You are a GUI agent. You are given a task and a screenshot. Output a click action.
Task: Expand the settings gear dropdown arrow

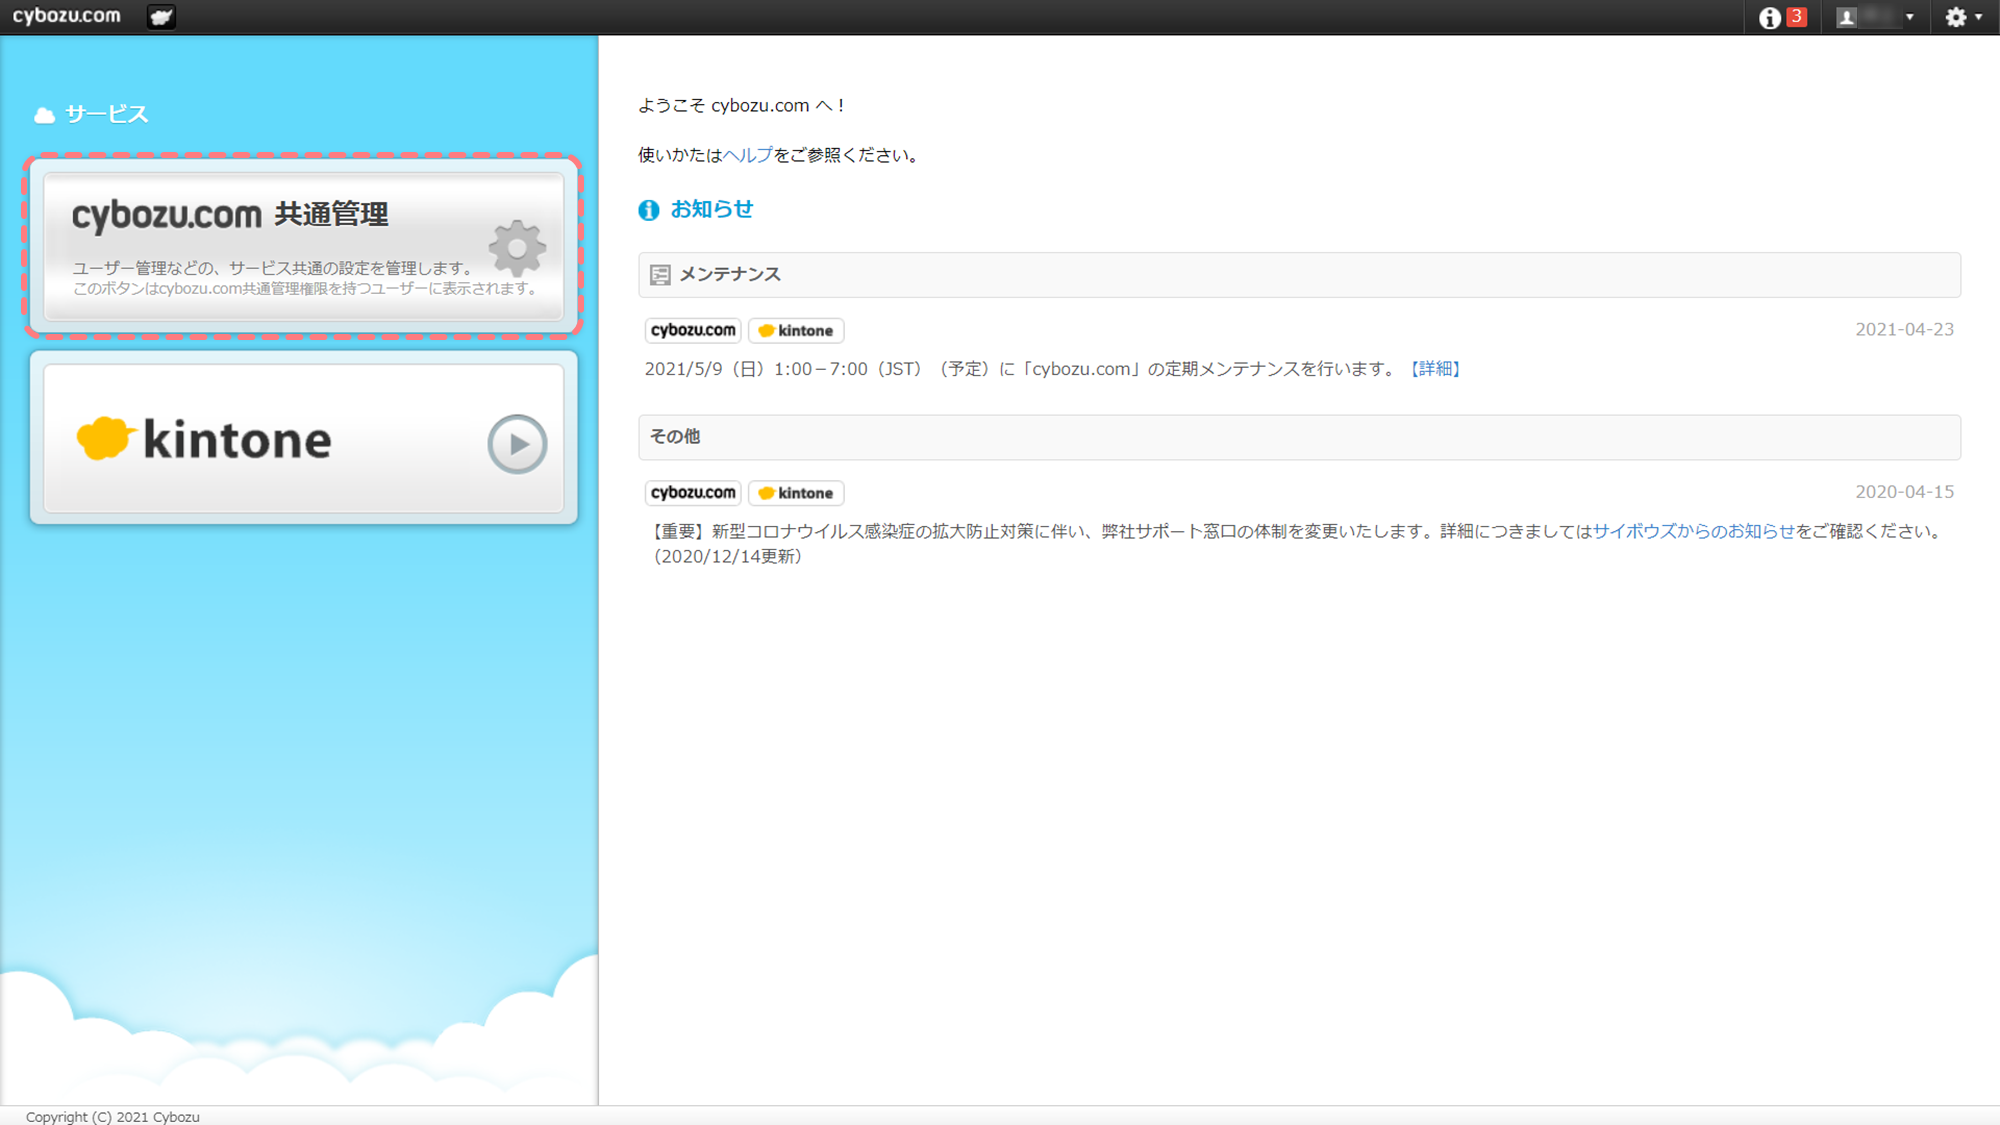(1979, 17)
